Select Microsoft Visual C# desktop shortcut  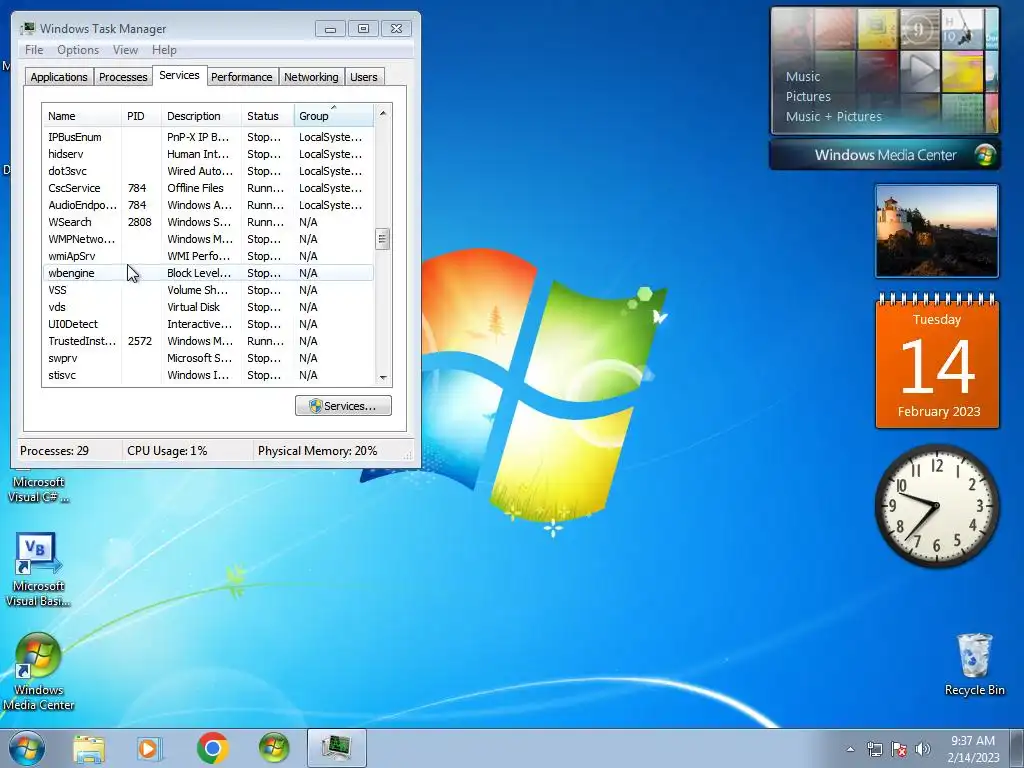38,488
